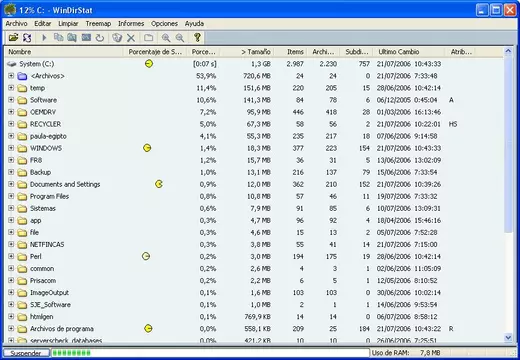Sort by the Ultimo Cambio column header
This screenshot has height=360, width=520.
tap(409, 52)
